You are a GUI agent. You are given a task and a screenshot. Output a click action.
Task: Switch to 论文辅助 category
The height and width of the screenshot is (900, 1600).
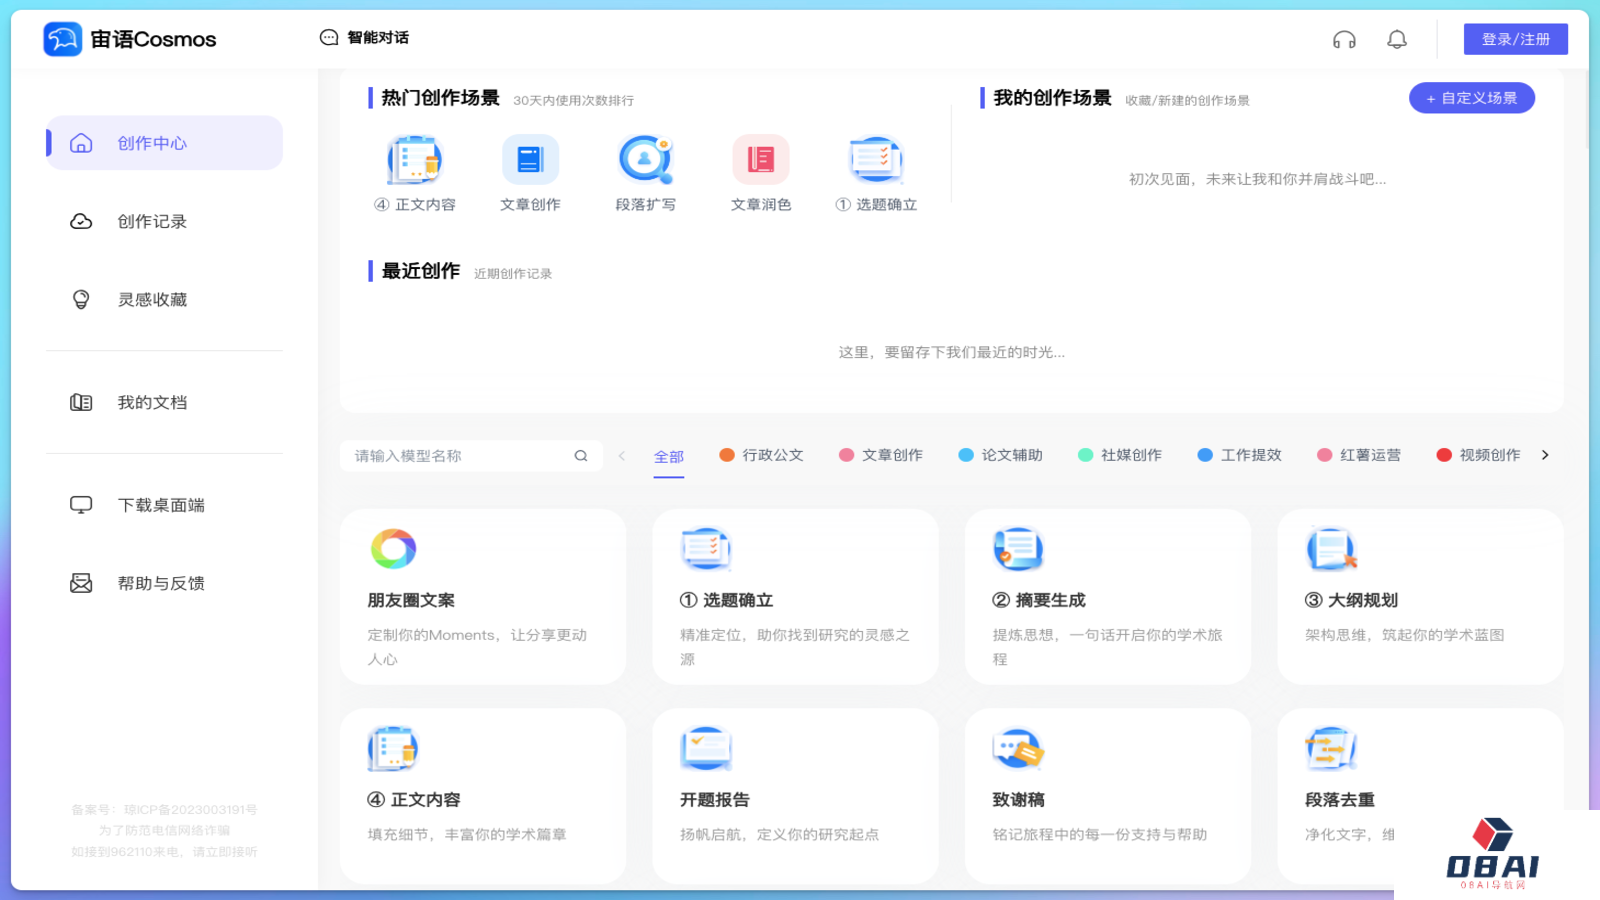pos(1001,455)
